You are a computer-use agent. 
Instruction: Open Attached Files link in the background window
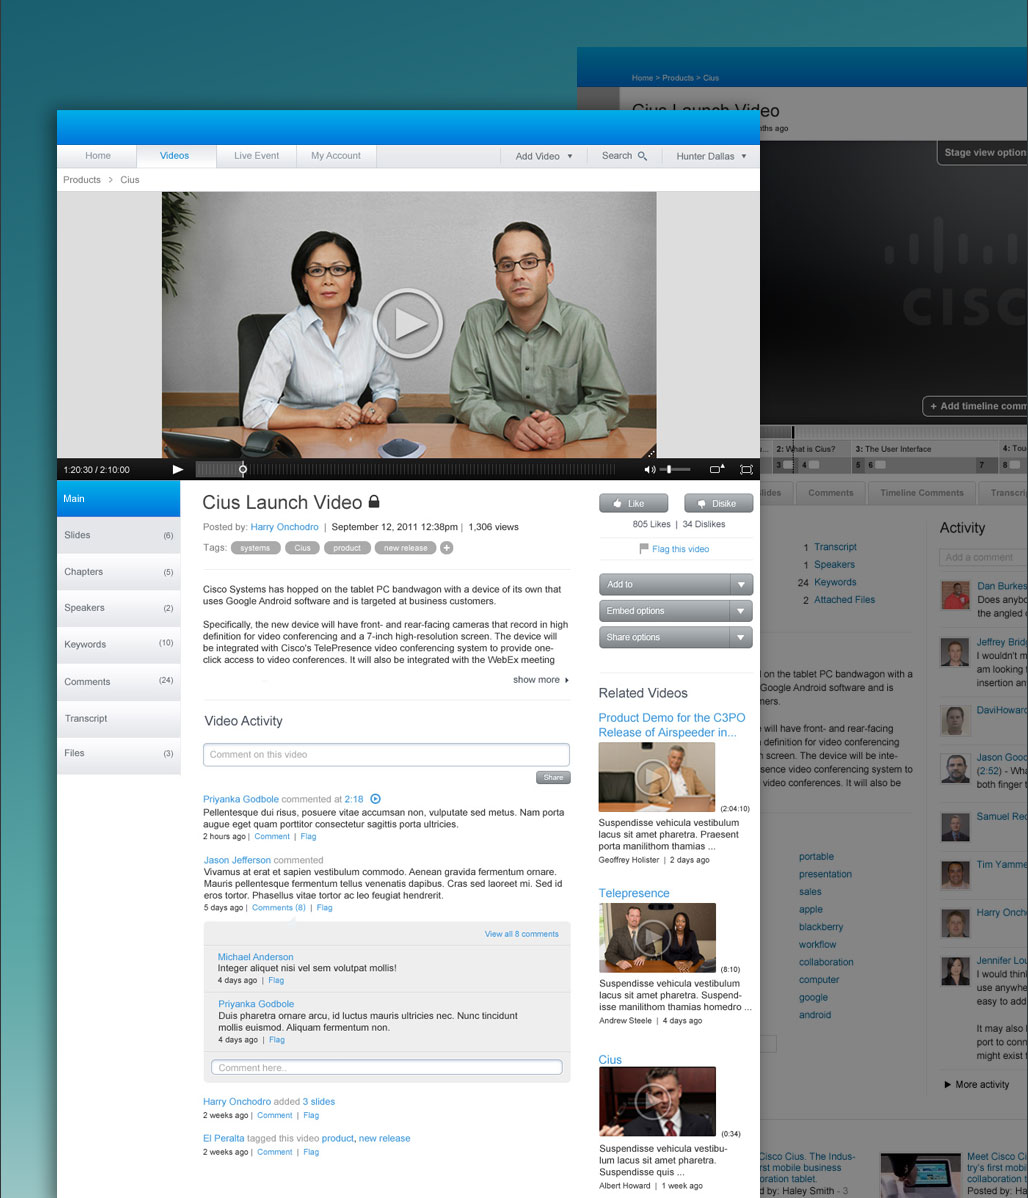844,600
